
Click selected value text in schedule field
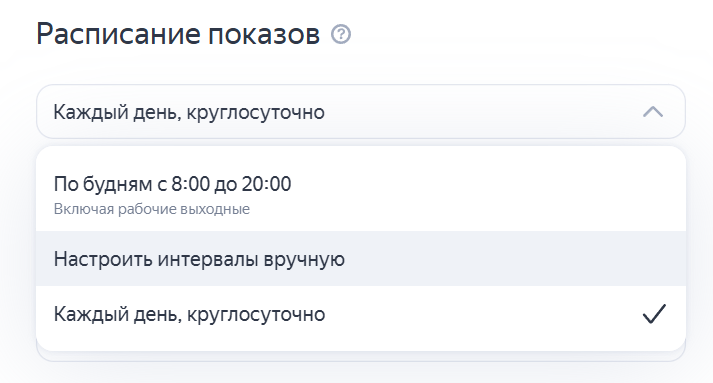(x=189, y=112)
